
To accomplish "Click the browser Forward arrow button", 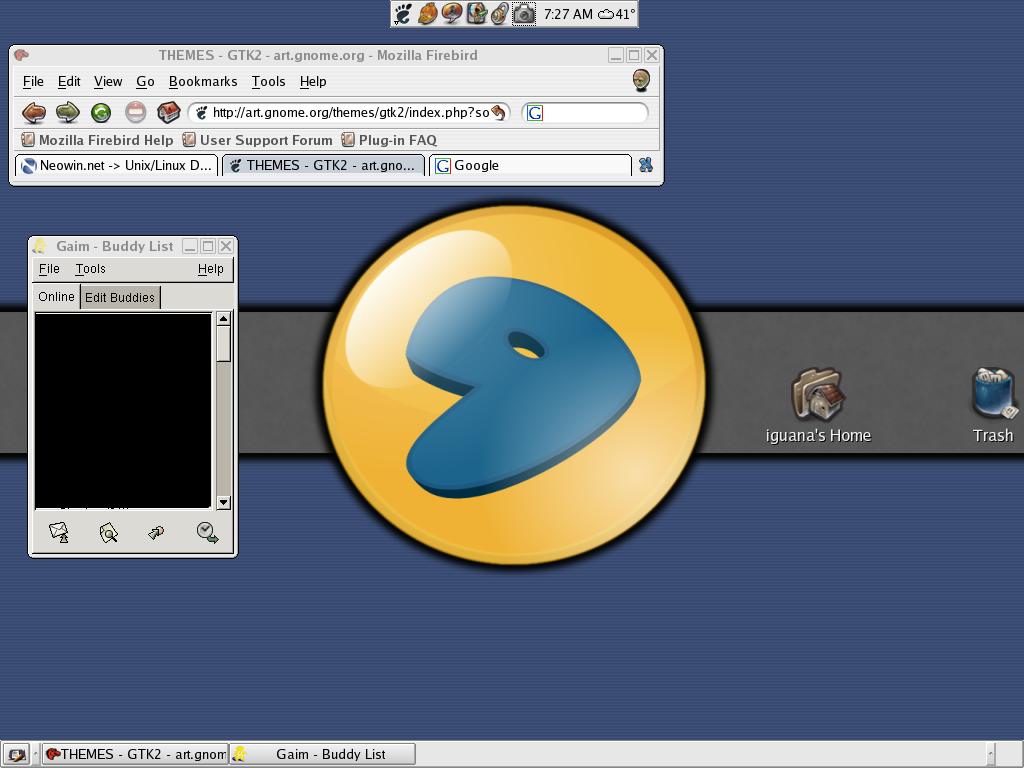I will click(x=67, y=113).
